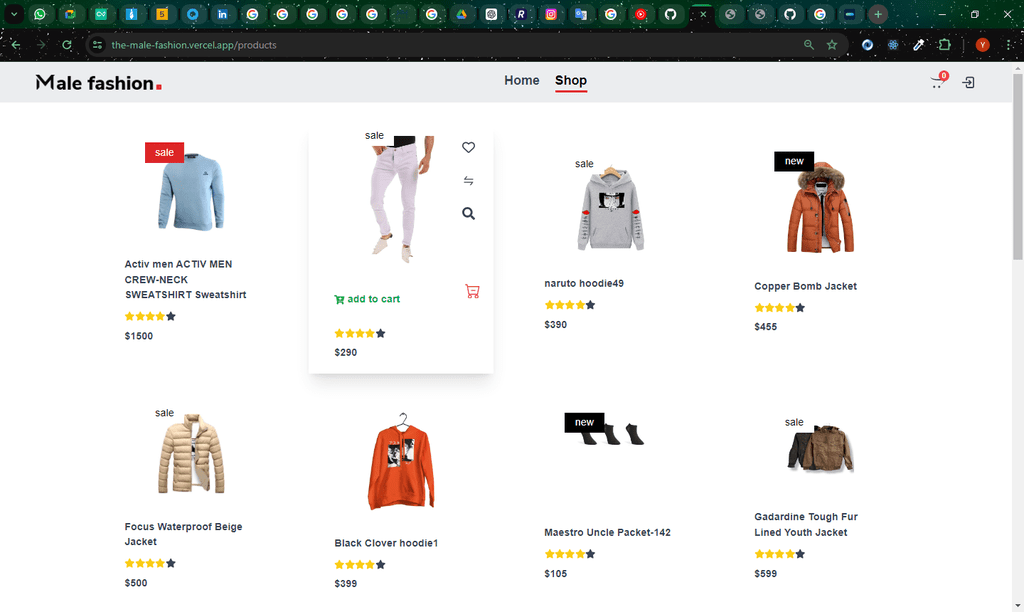Click the compare arrows icon on jeans card

click(x=468, y=180)
